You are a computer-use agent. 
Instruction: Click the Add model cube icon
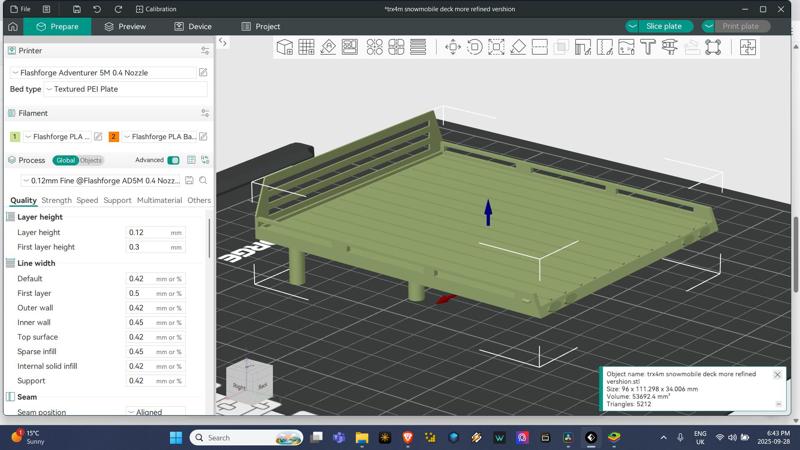pos(285,47)
